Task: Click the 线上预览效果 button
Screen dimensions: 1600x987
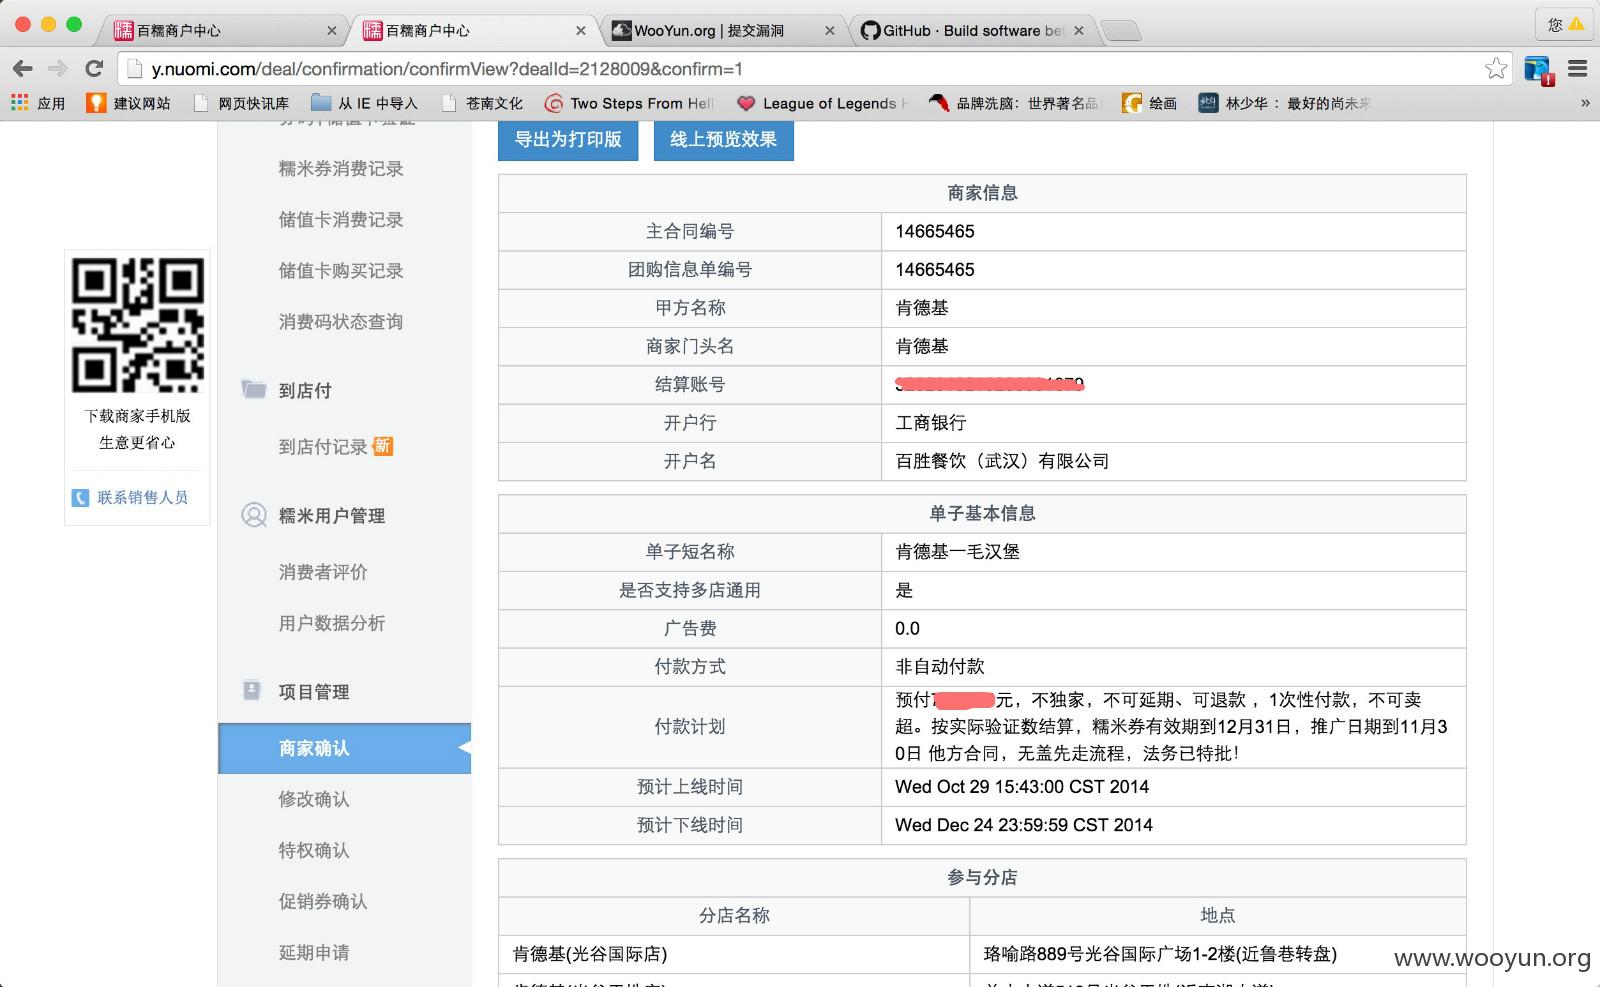Action: (x=723, y=139)
